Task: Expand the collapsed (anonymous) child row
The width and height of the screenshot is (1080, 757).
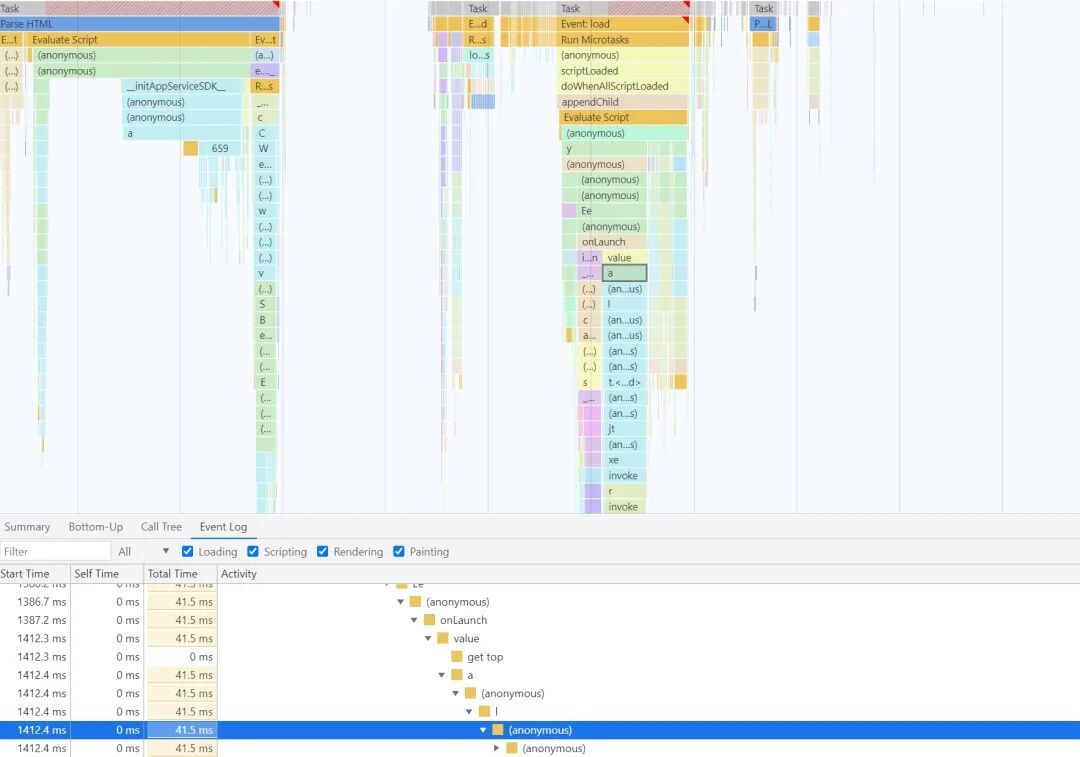Action: [x=497, y=749]
